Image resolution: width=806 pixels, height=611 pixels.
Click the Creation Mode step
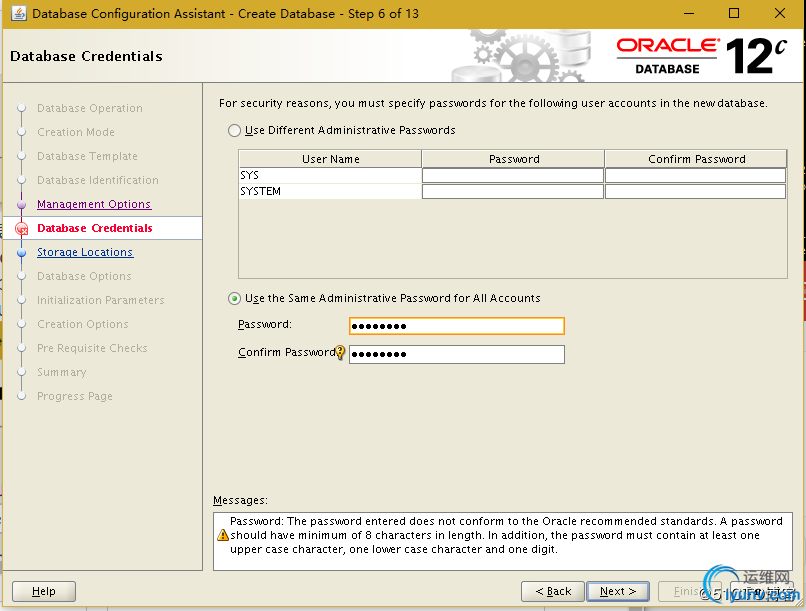coord(76,132)
